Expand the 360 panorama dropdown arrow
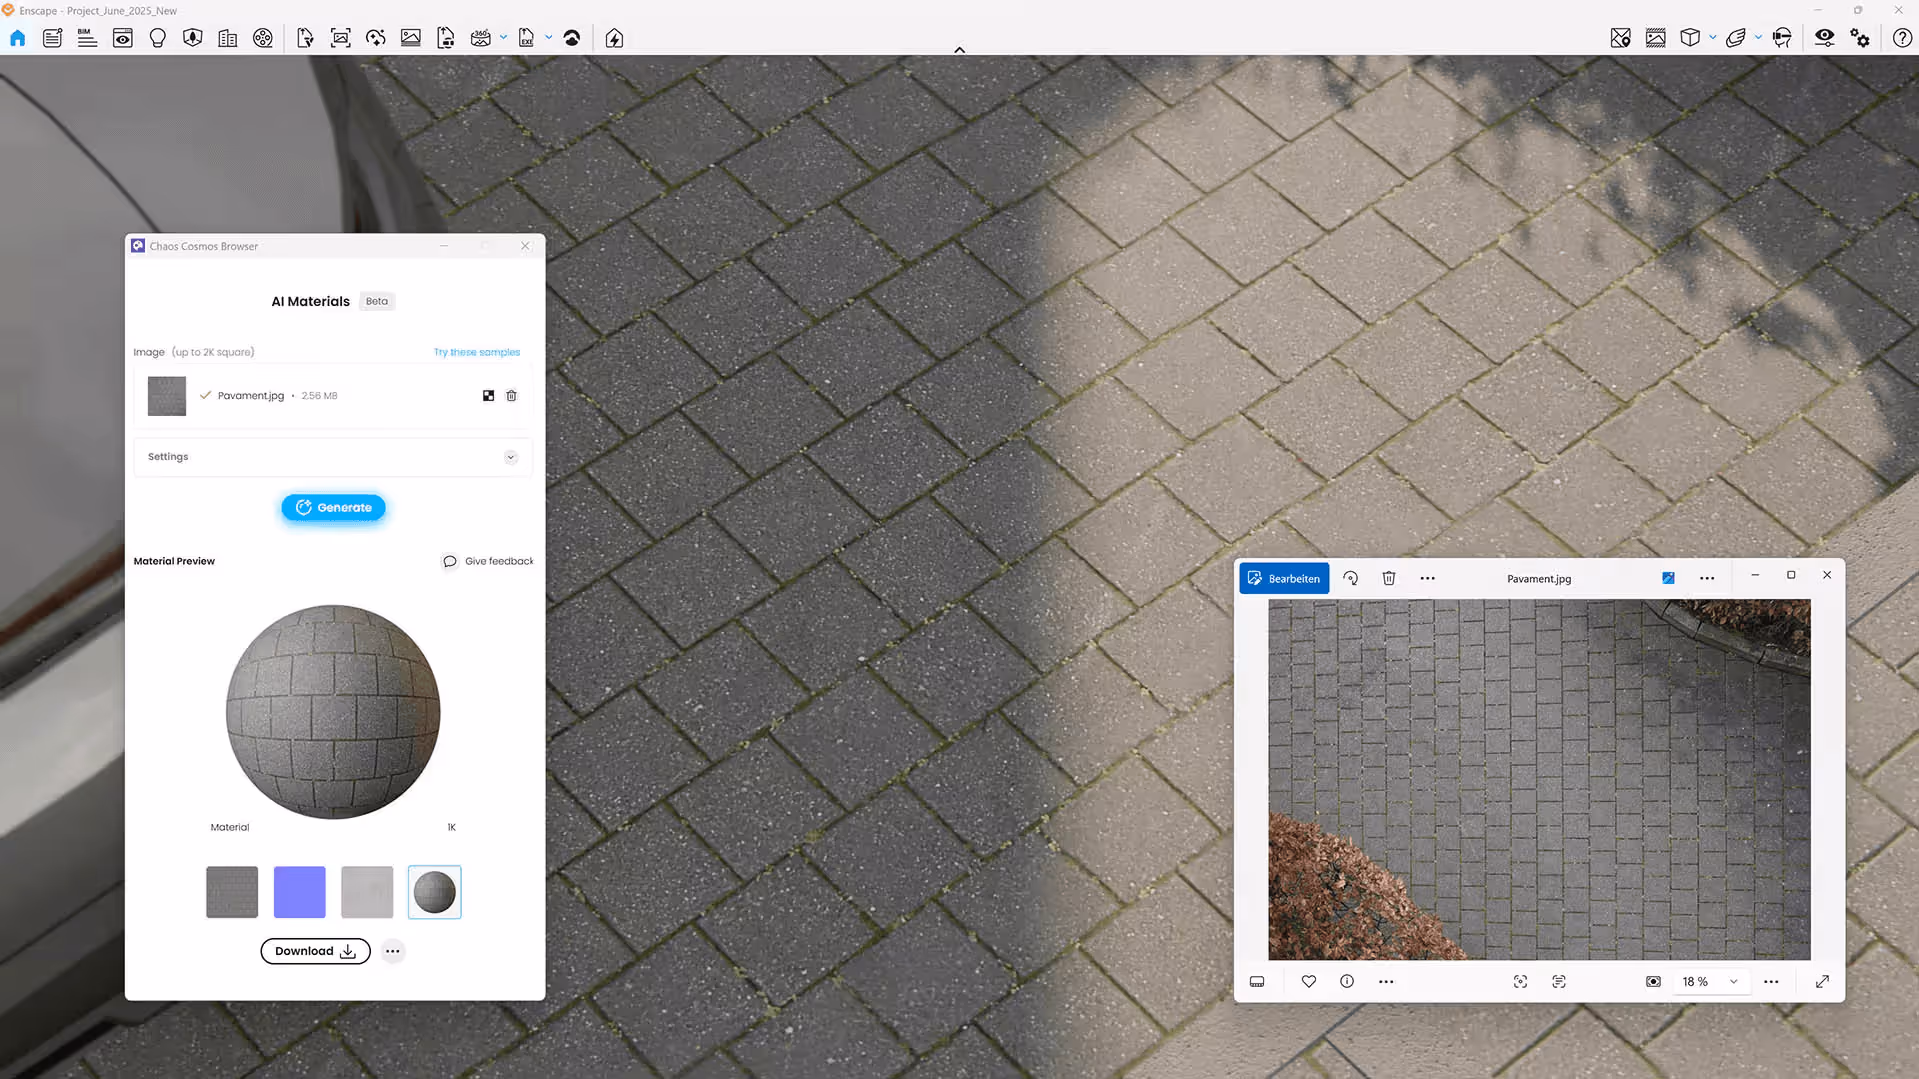 pos(503,38)
